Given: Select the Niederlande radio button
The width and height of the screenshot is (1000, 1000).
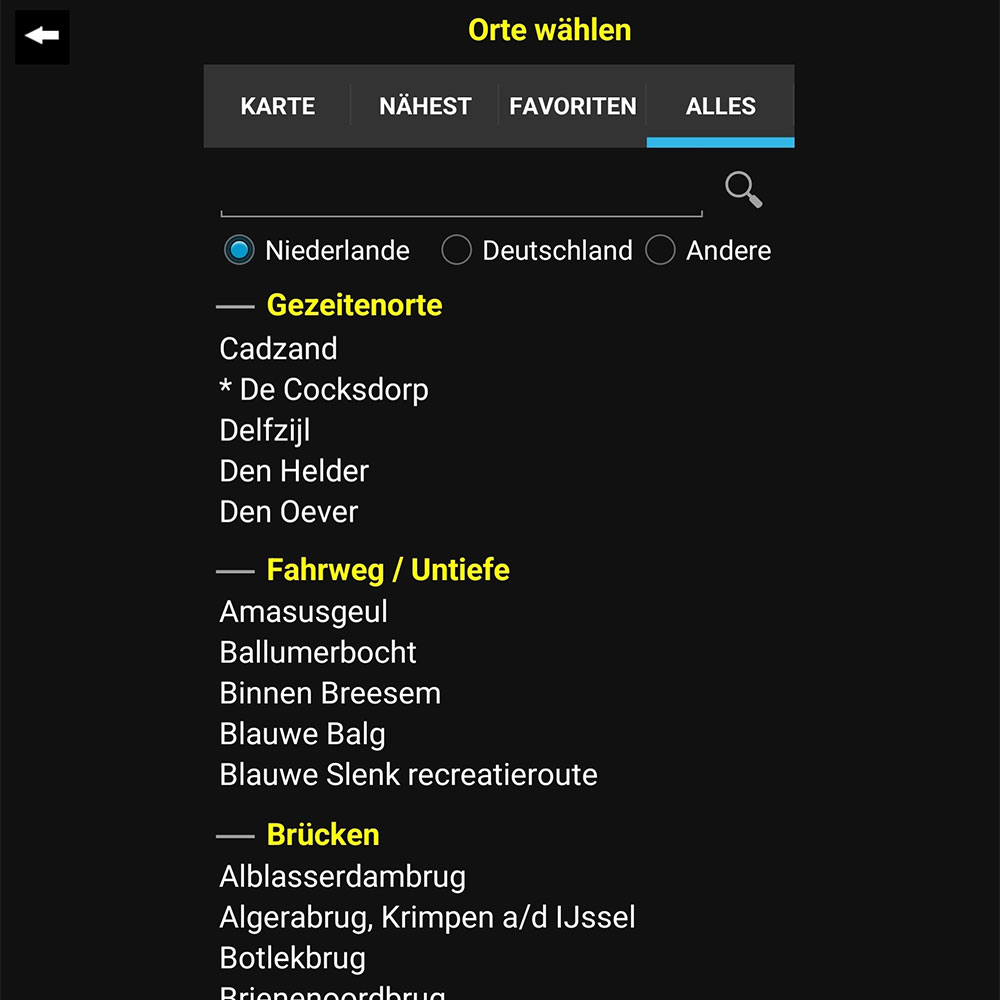Looking at the screenshot, I should click(x=239, y=250).
